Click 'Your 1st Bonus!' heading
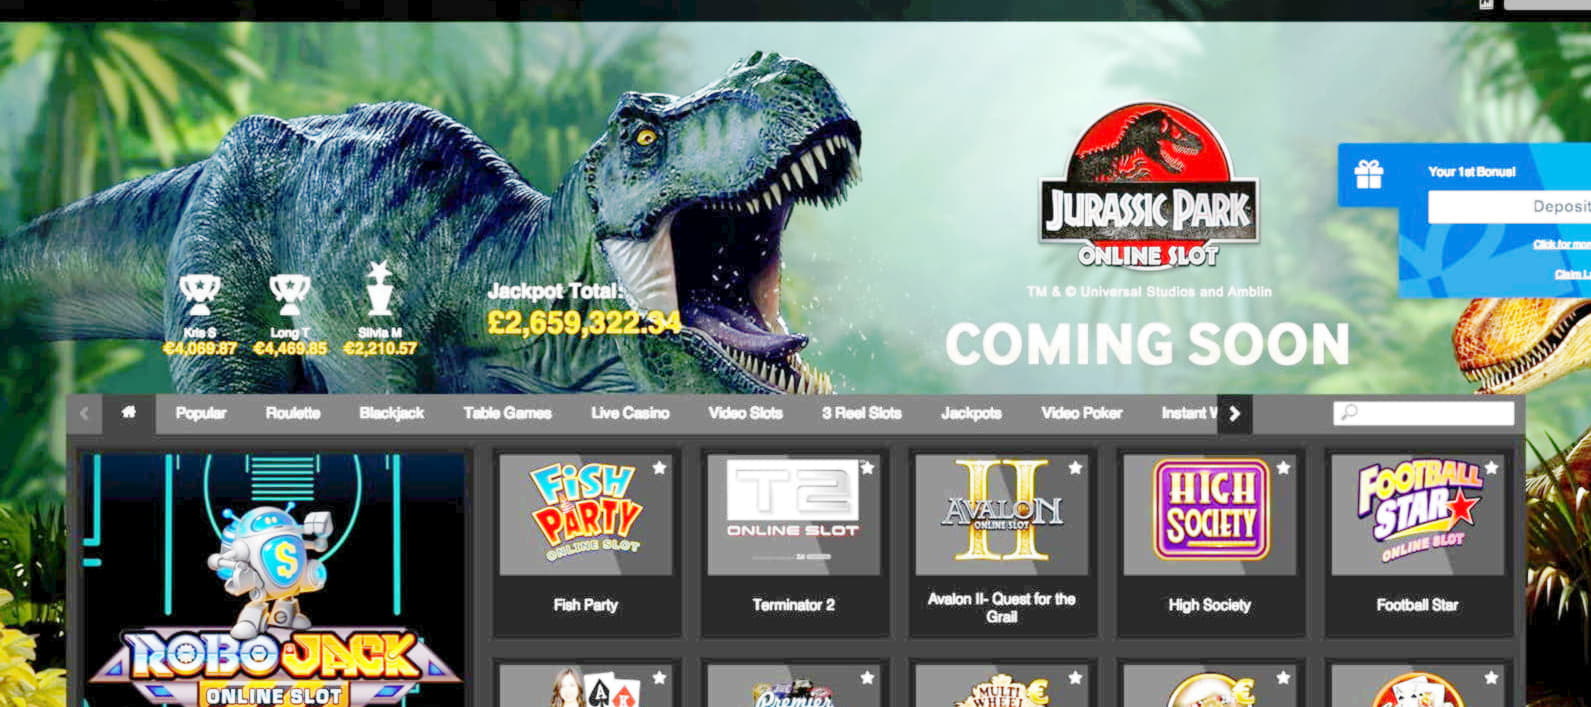 1472,172
